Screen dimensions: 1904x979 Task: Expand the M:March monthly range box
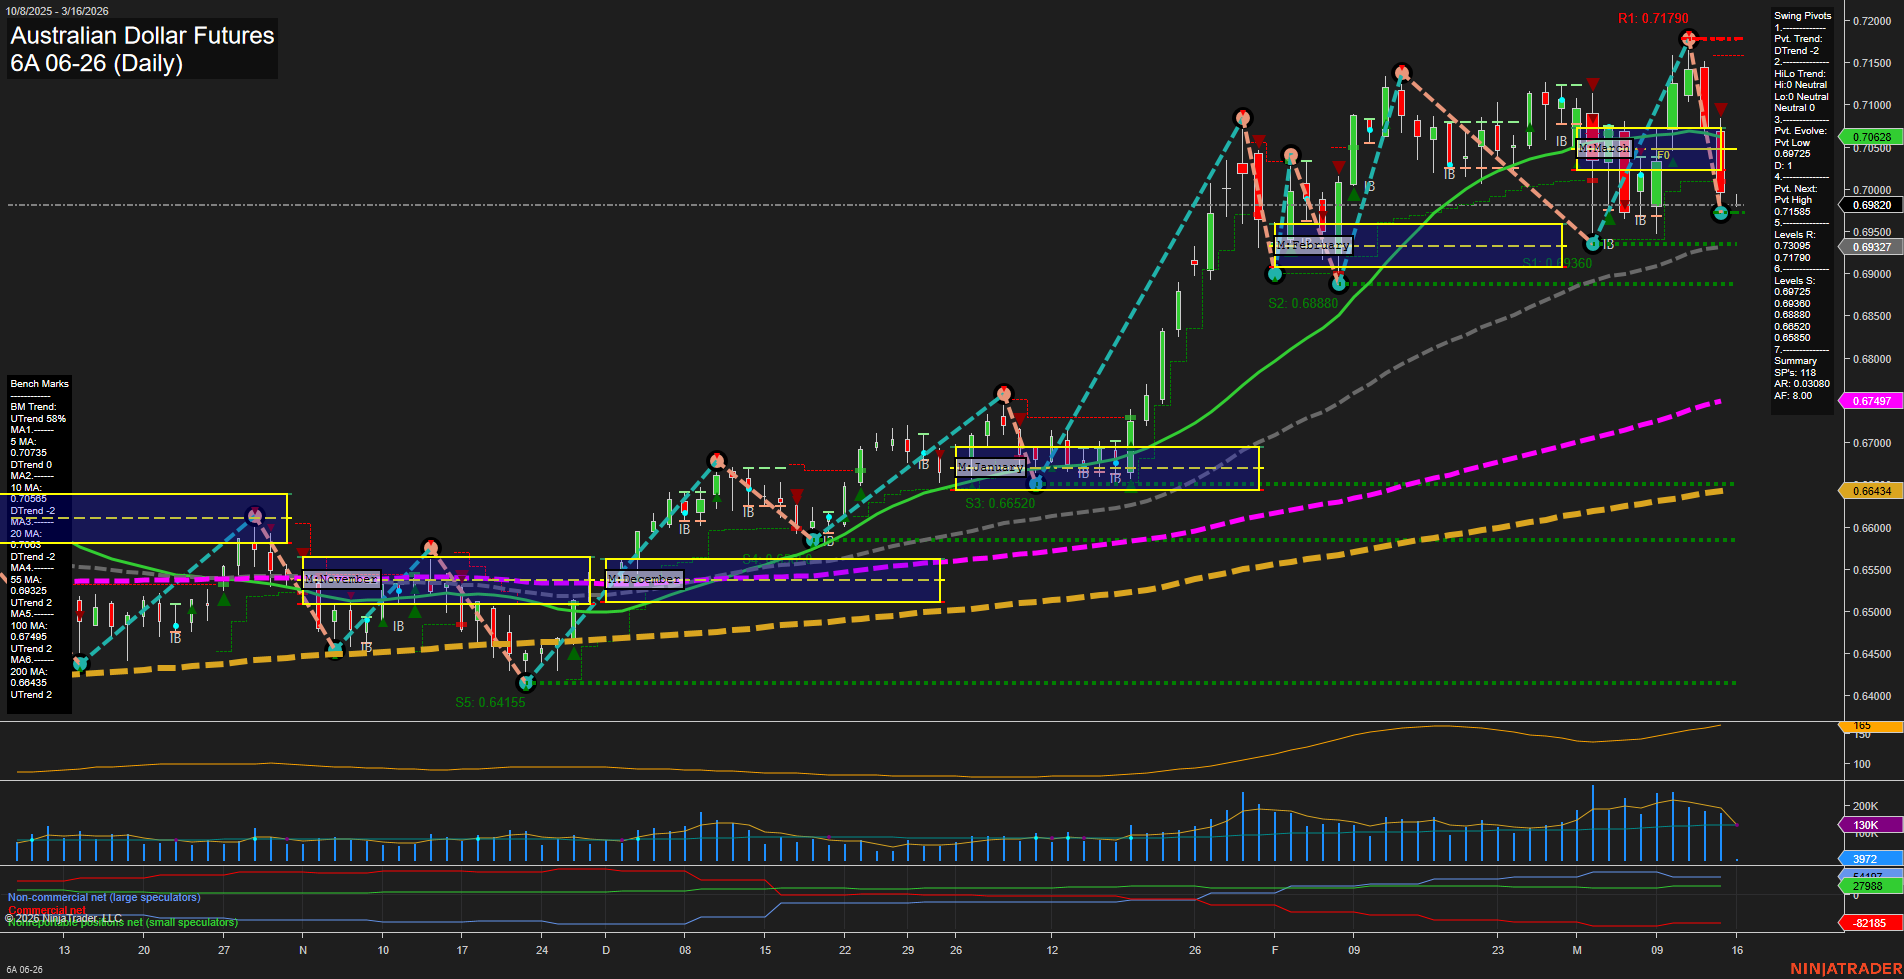1604,148
